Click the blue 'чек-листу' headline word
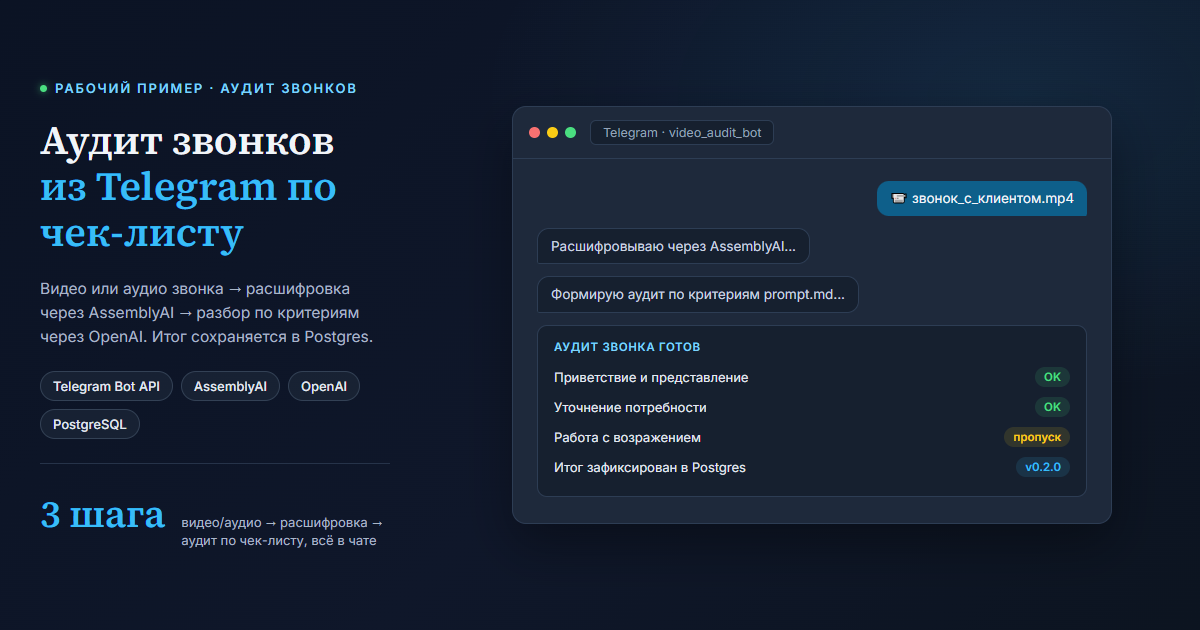 point(142,234)
